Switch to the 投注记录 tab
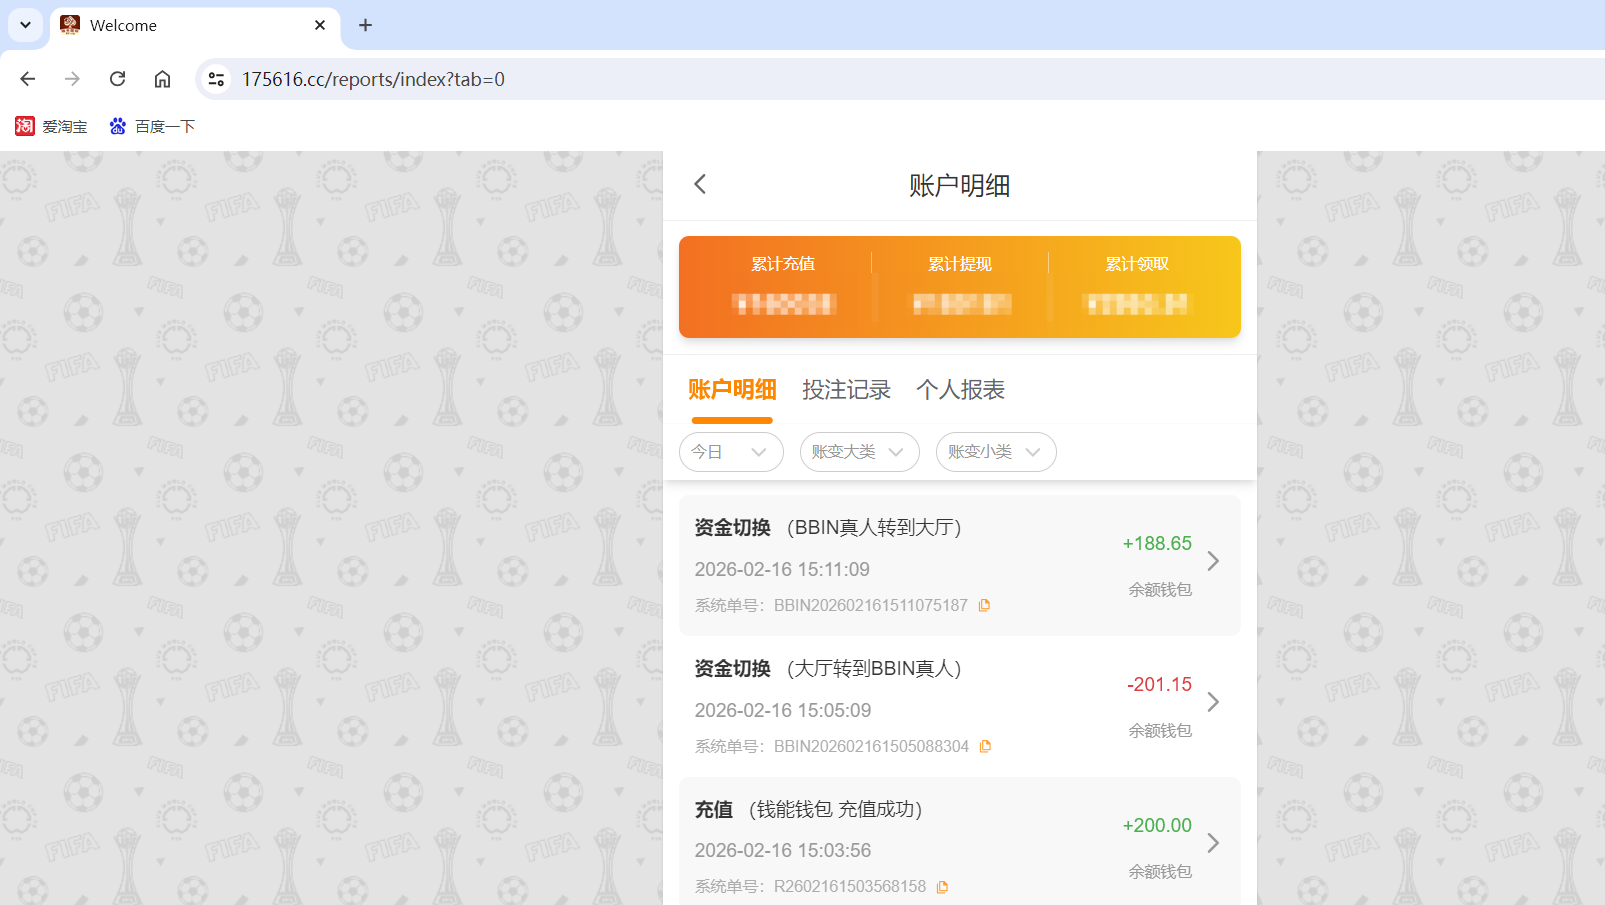This screenshot has height=905, width=1605. click(x=846, y=390)
